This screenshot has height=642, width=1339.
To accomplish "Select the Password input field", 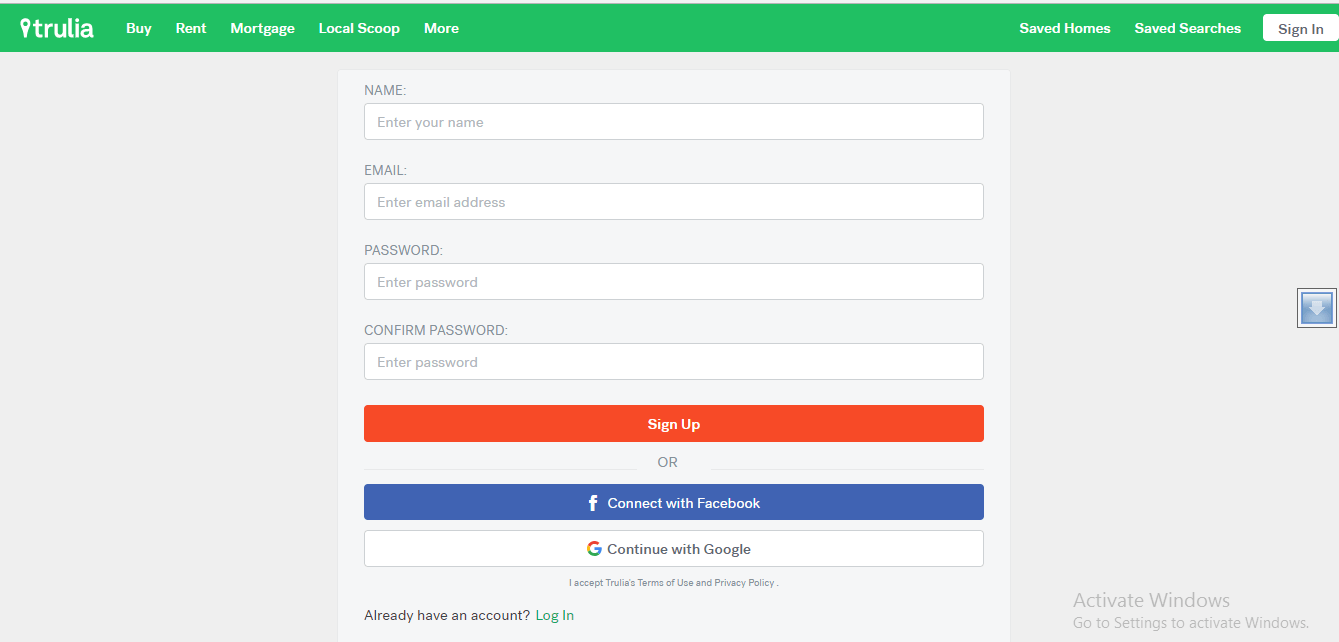I will (x=674, y=282).
